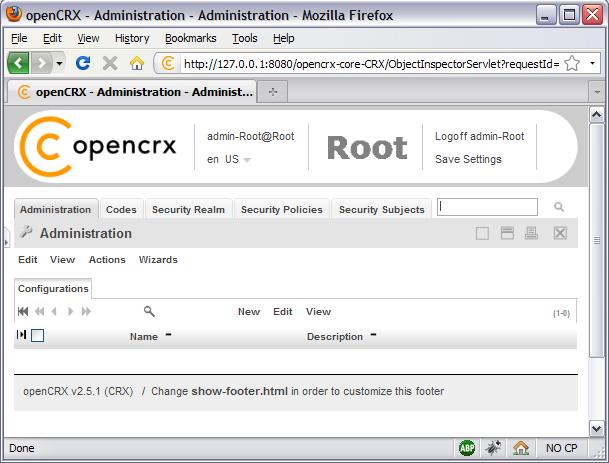Click the column-width toggle icon beside checkbox
This screenshot has width=609, height=463.
[x=22, y=334]
